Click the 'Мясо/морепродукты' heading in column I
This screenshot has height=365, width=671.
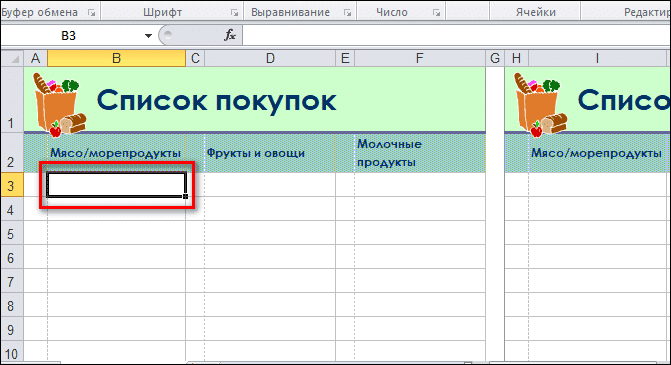[x=596, y=153]
